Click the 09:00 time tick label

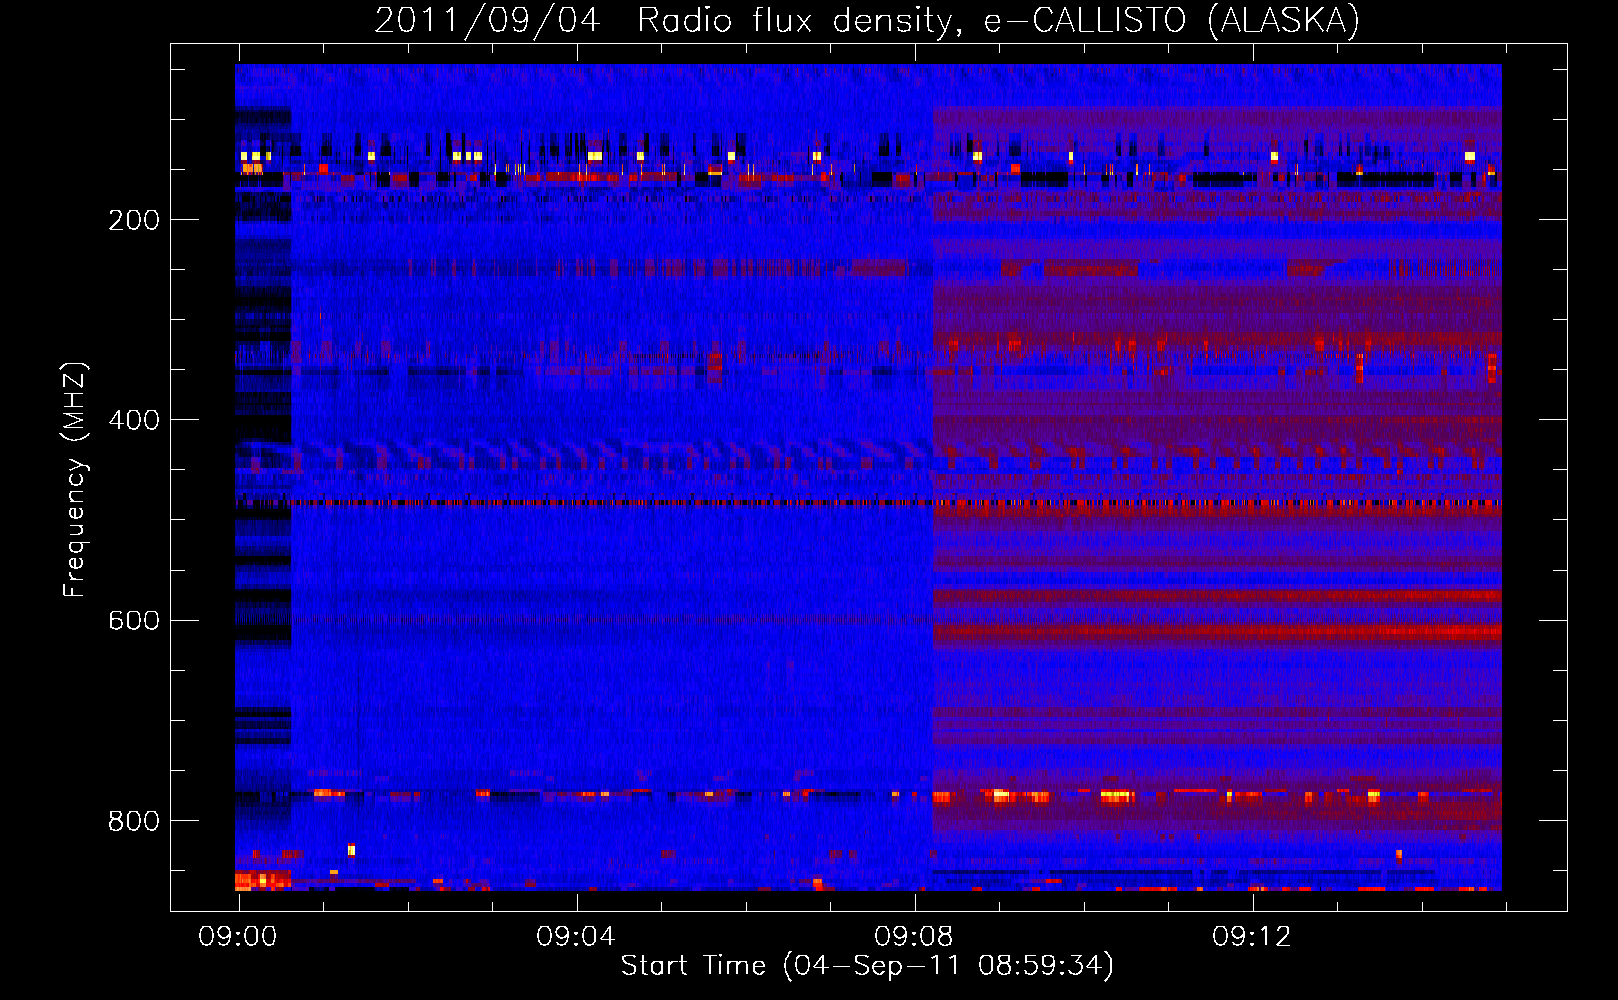point(238,936)
